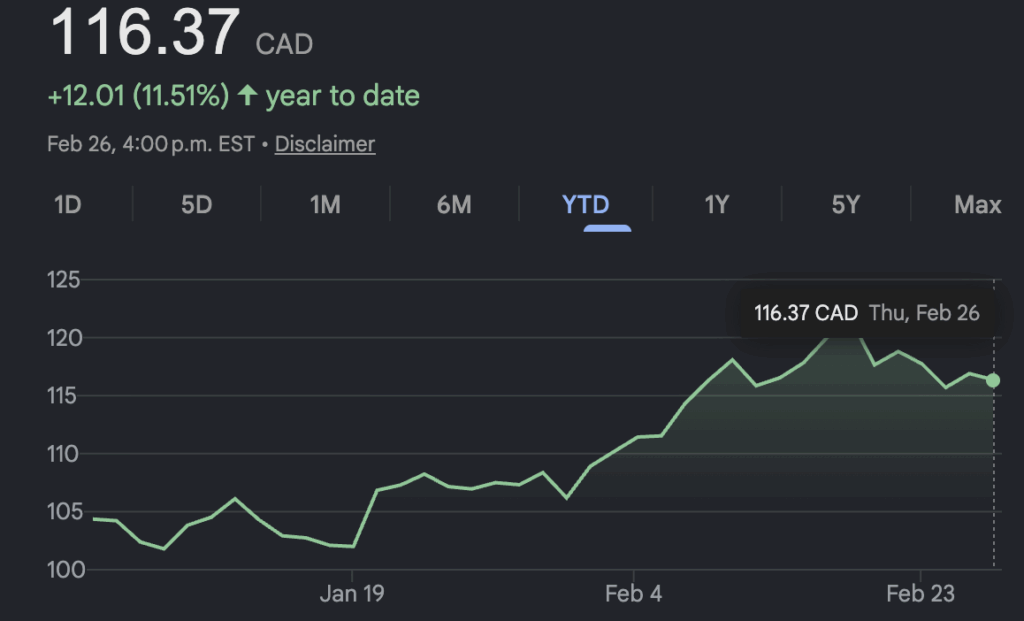Image resolution: width=1024 pixels, height=621 pixels.
Task: Click the Jan 19 axis label
Action: (352, 594)
